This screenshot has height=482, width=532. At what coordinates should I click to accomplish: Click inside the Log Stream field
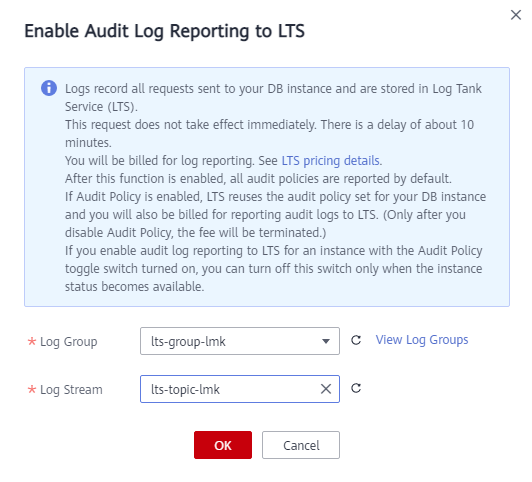[240, 389]
